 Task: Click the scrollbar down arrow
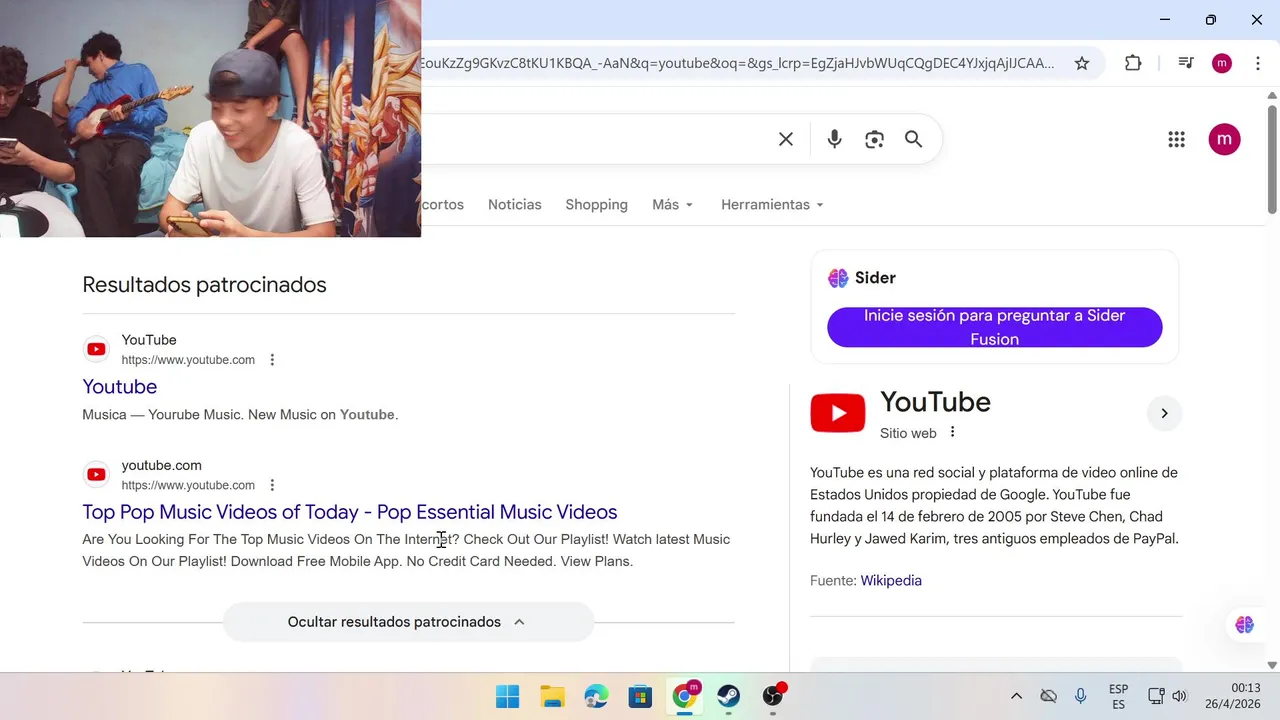point(1272,665)
